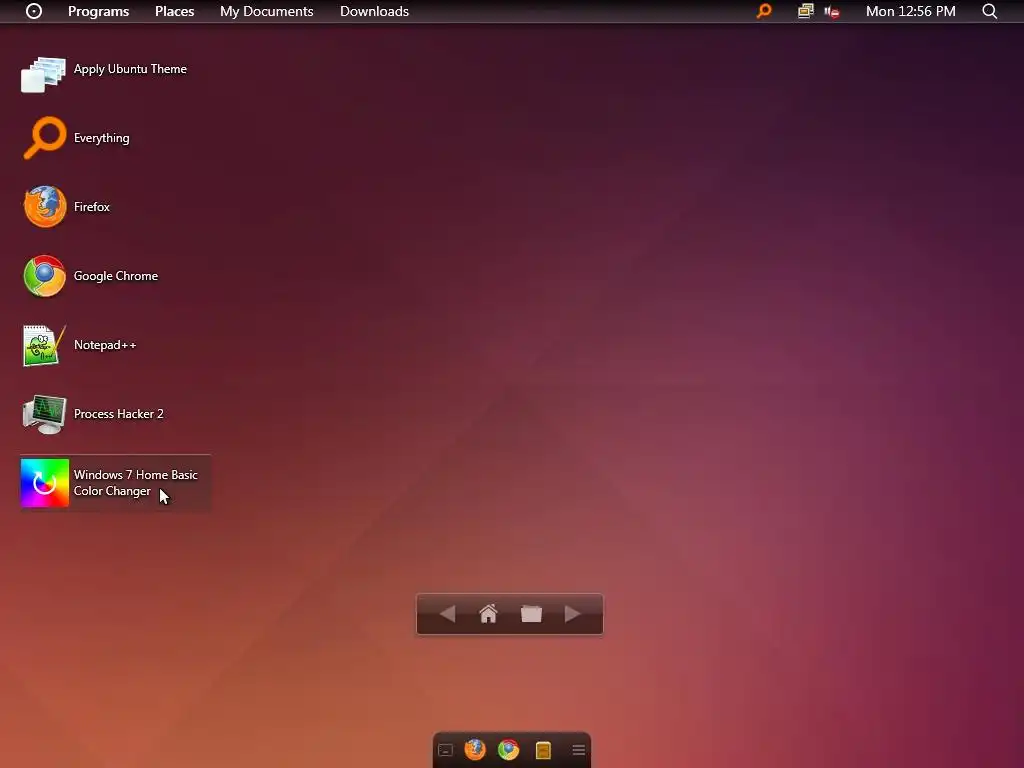Click the Process Hacker 2 label
1024x768 pixels.
pyautogui.click(x=118, y=413)
